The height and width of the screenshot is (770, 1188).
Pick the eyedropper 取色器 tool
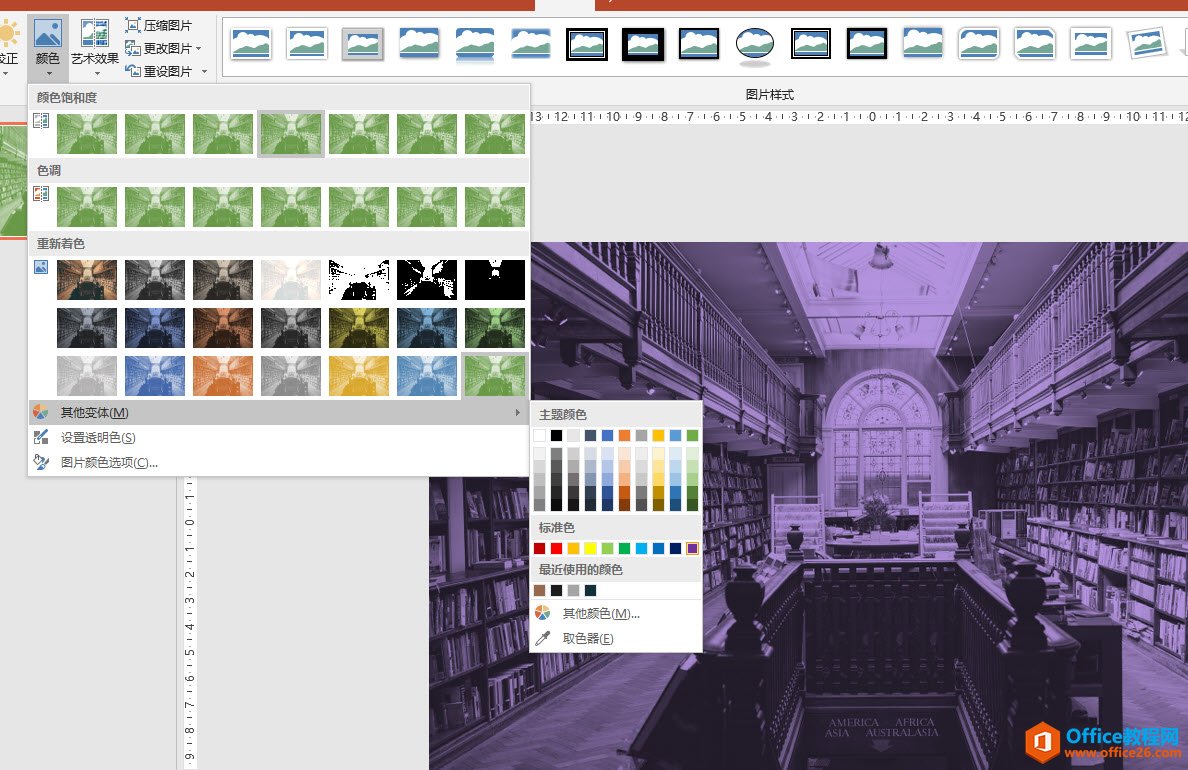(542, 639)
